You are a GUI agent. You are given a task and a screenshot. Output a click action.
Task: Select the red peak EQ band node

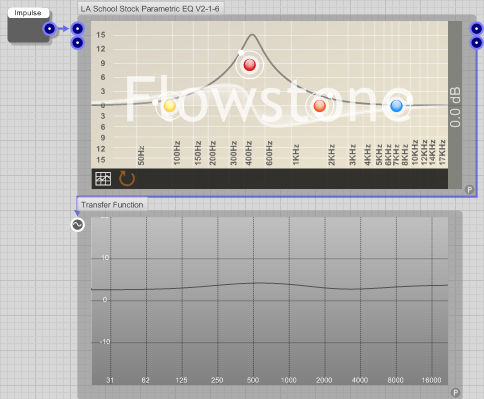point(250,65)
